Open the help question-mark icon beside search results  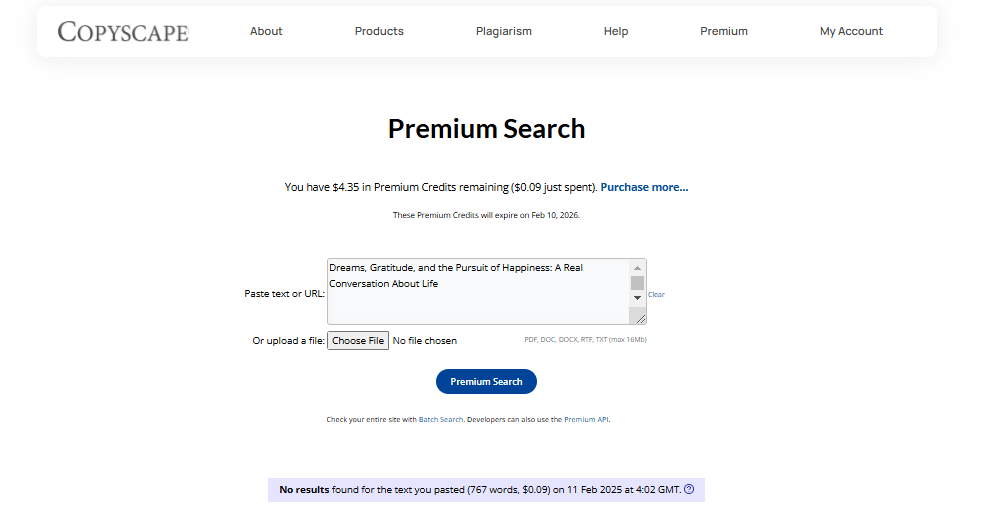[x=689, y=489]
